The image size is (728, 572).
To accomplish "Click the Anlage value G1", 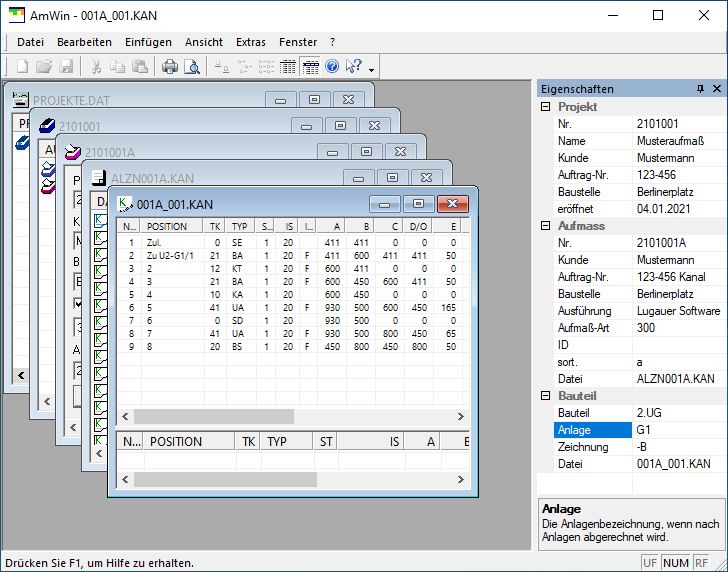I will 643,429.
